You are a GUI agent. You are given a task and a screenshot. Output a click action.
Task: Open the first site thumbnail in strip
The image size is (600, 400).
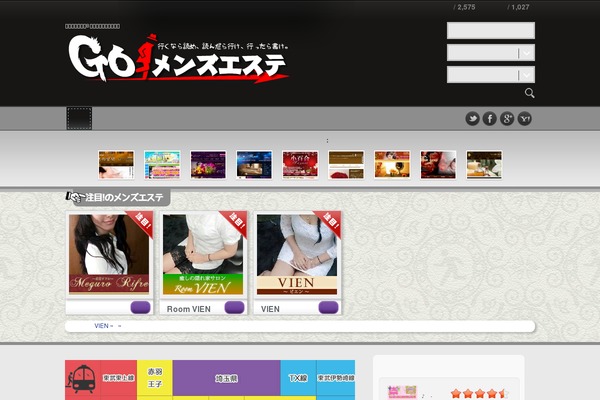click(116, 165)
